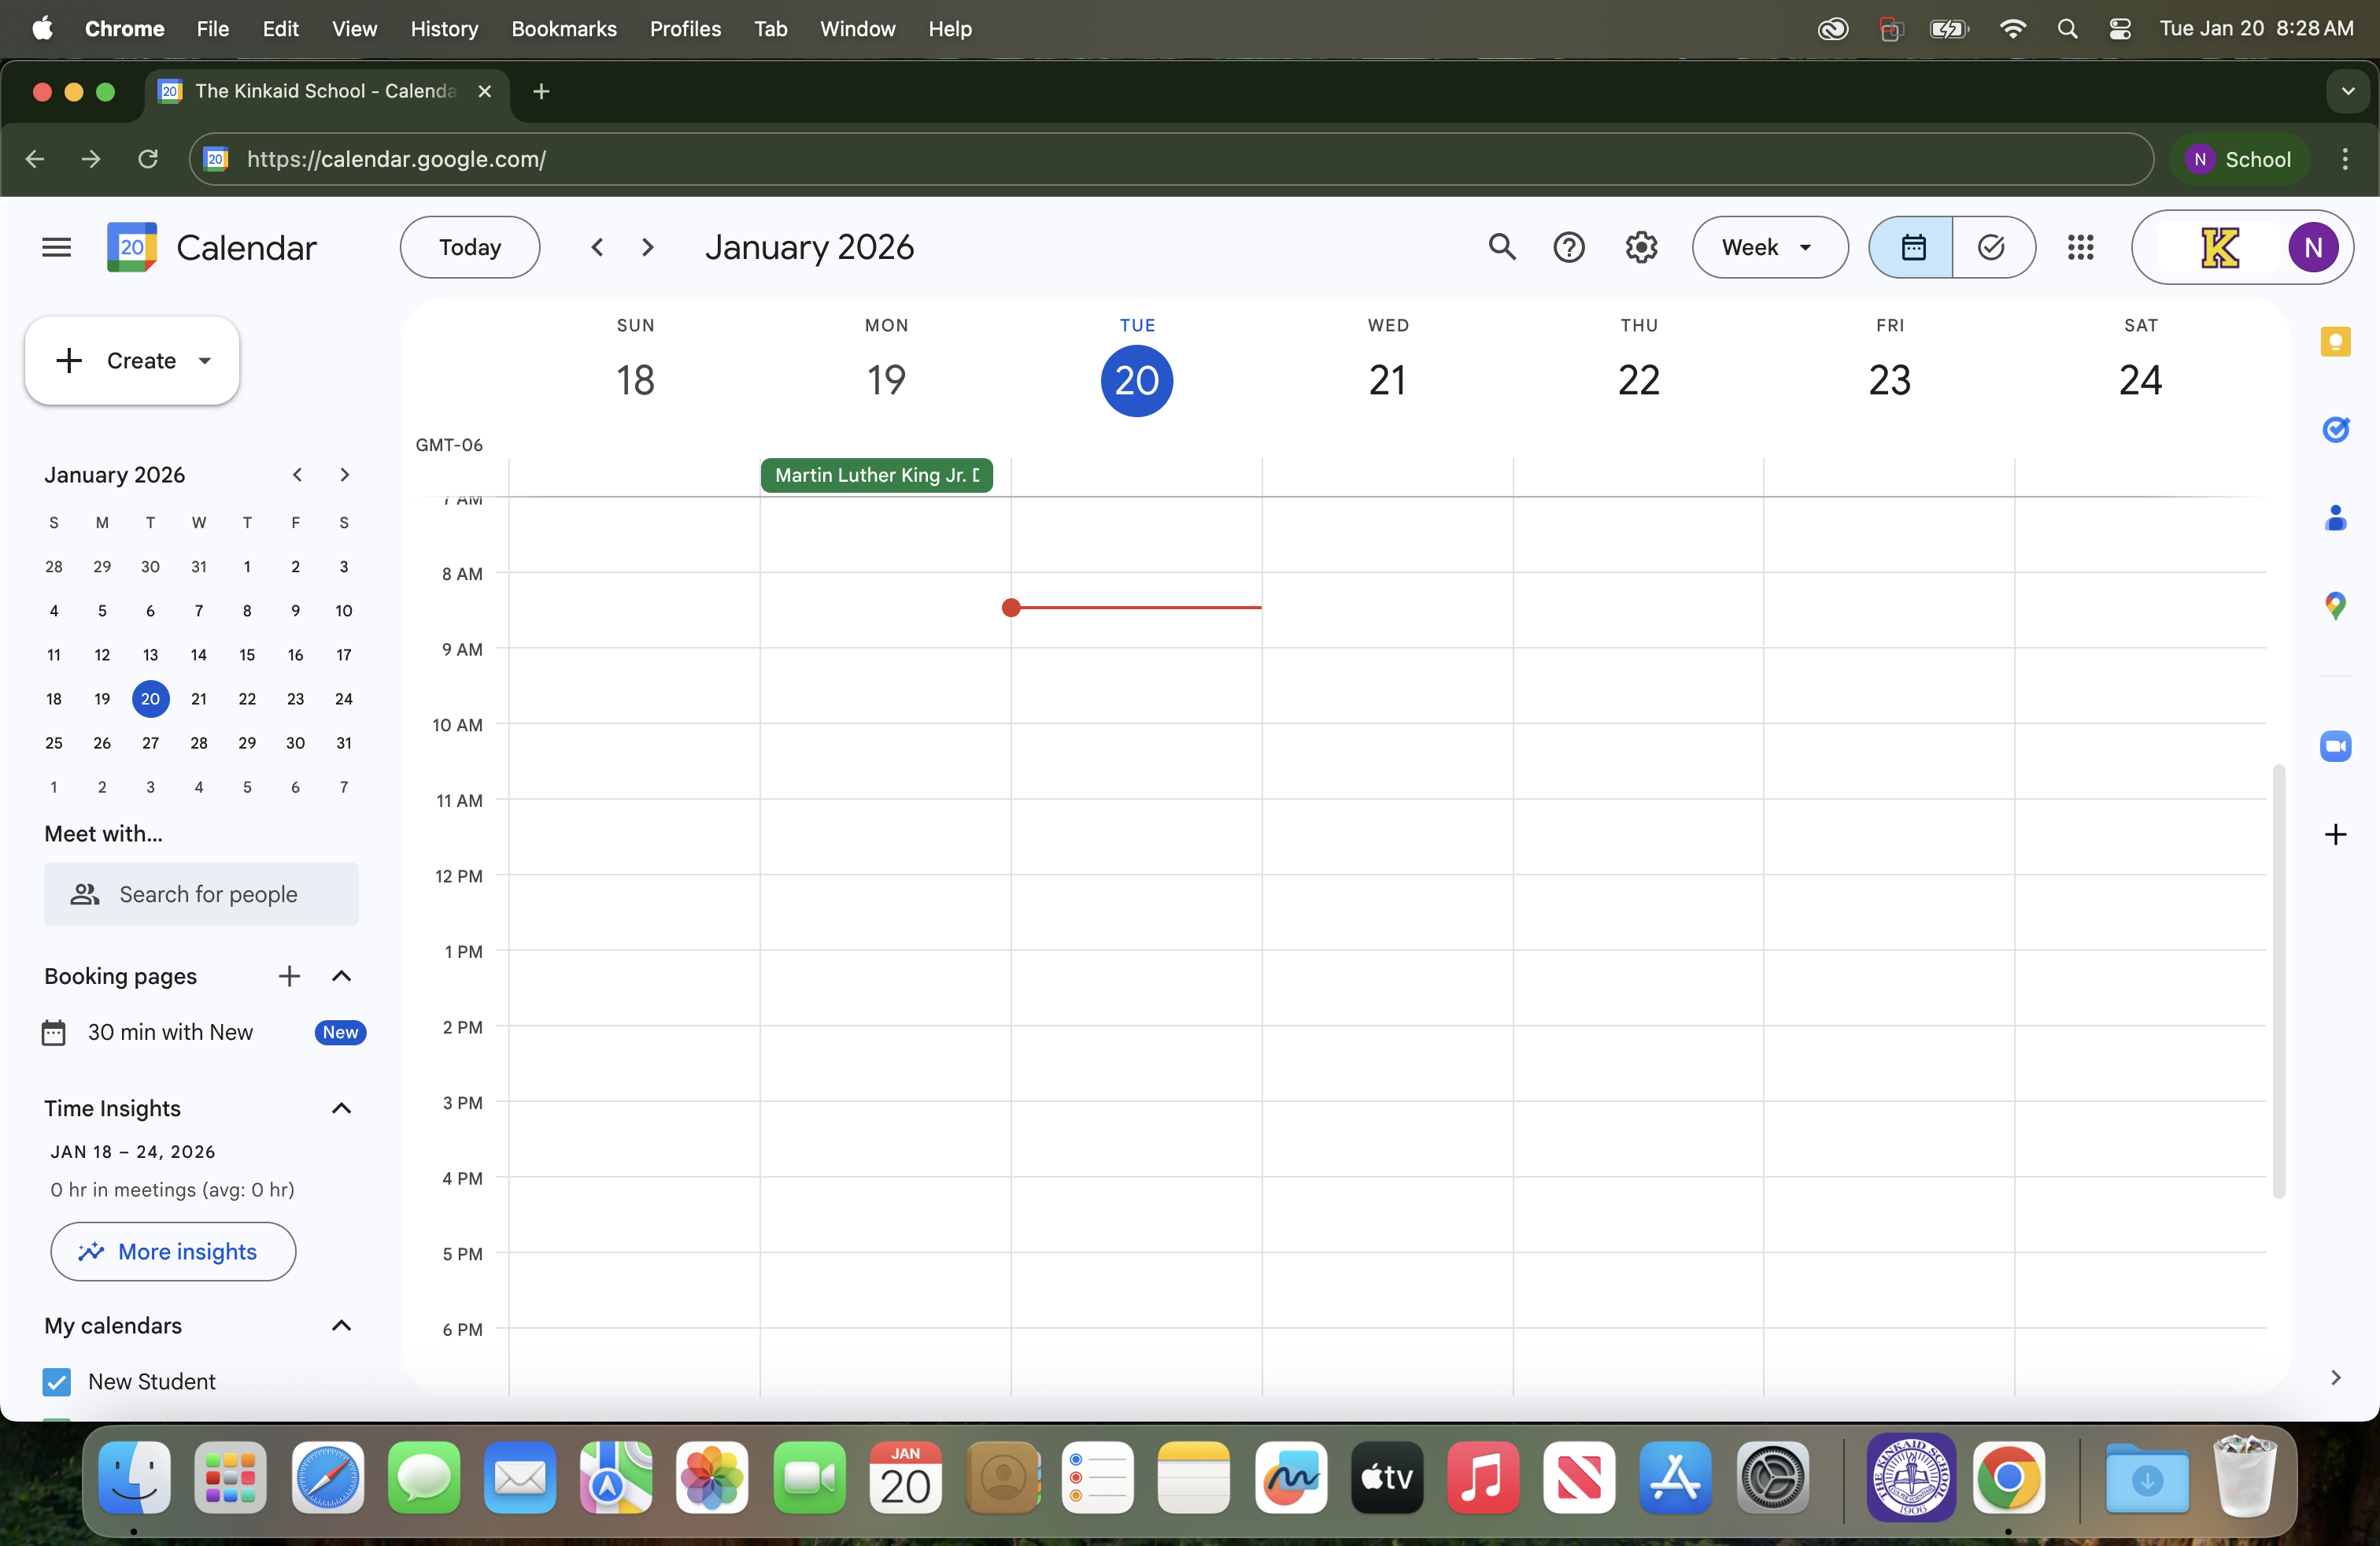Collapse the My calendars section
The width and height of the screenshot is (2380, 1546).
point(341,1325)
